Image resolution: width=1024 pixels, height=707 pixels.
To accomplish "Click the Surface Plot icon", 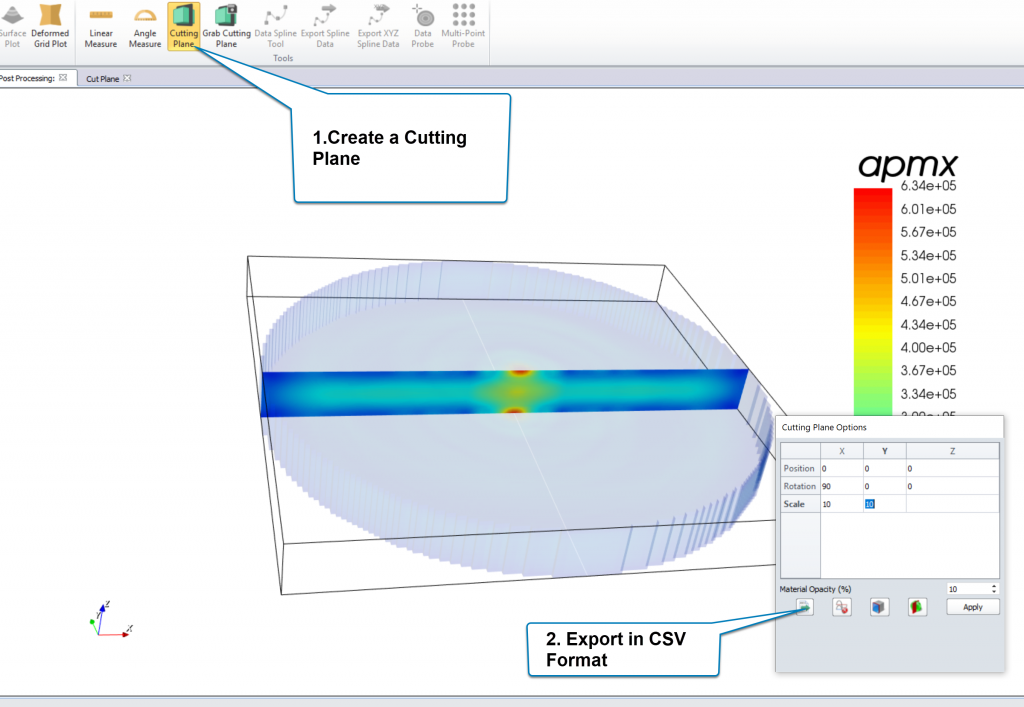I will click(13, 25).
